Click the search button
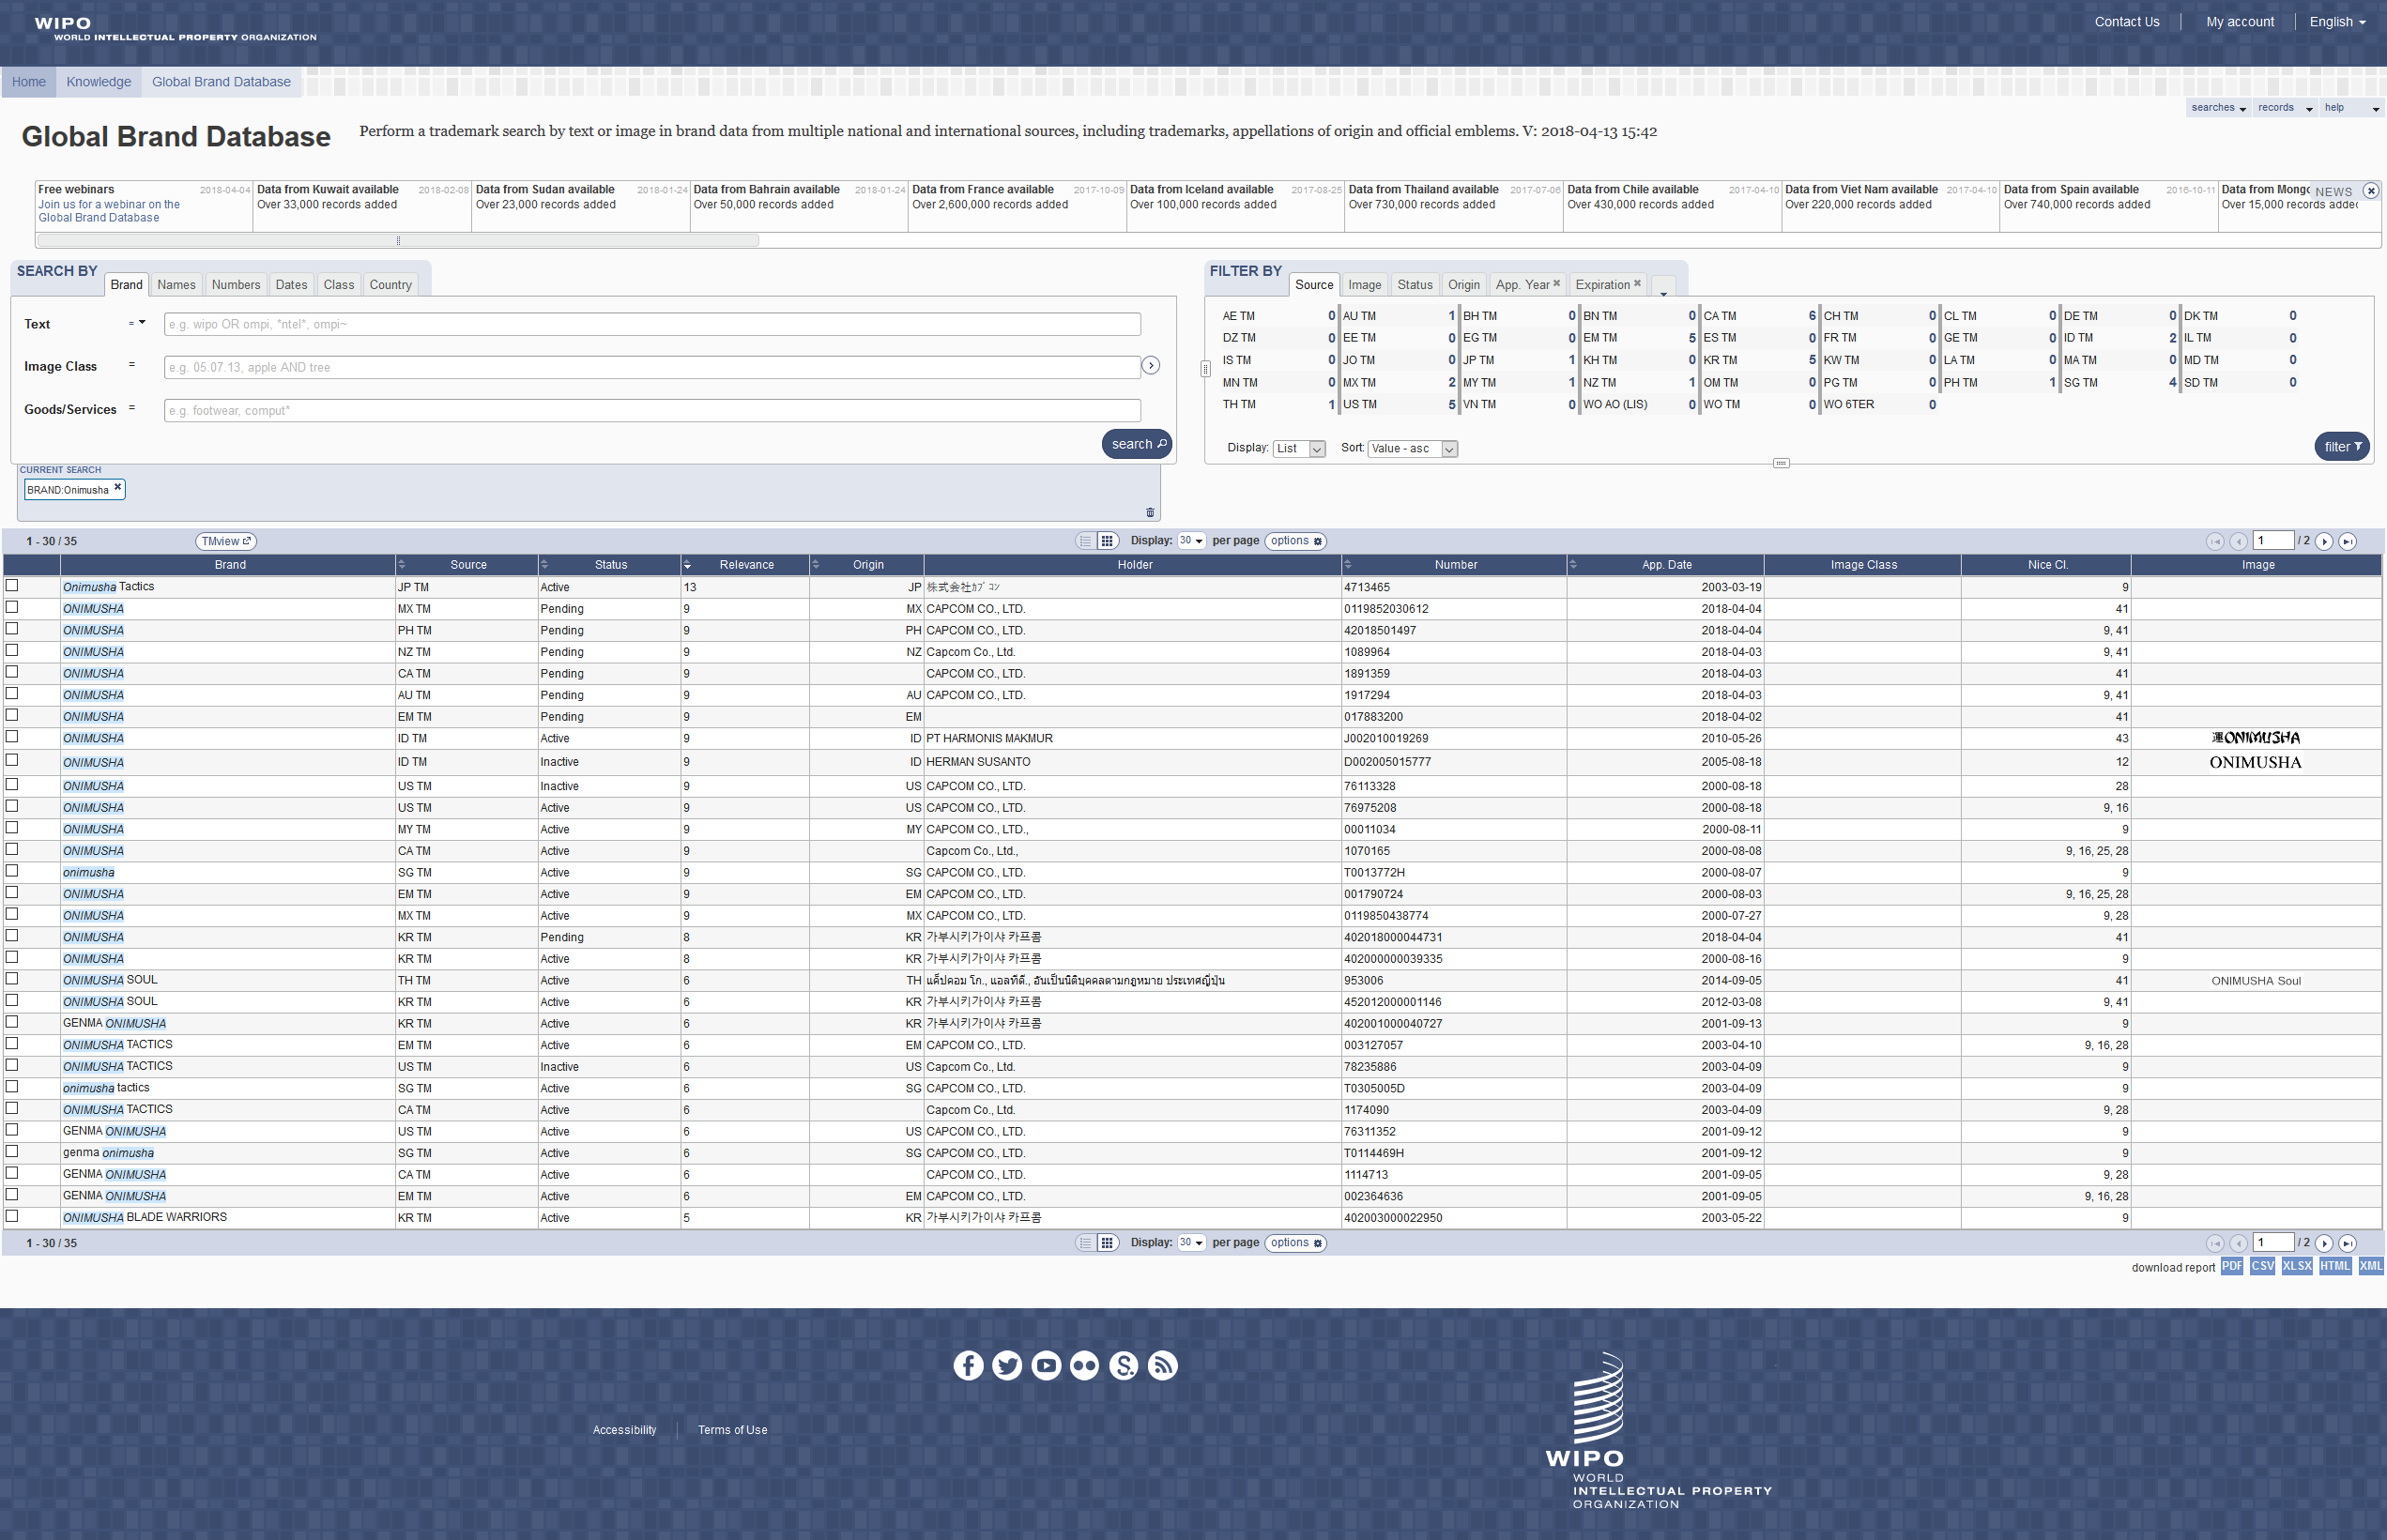2387x1540 pixels. 1137,444
